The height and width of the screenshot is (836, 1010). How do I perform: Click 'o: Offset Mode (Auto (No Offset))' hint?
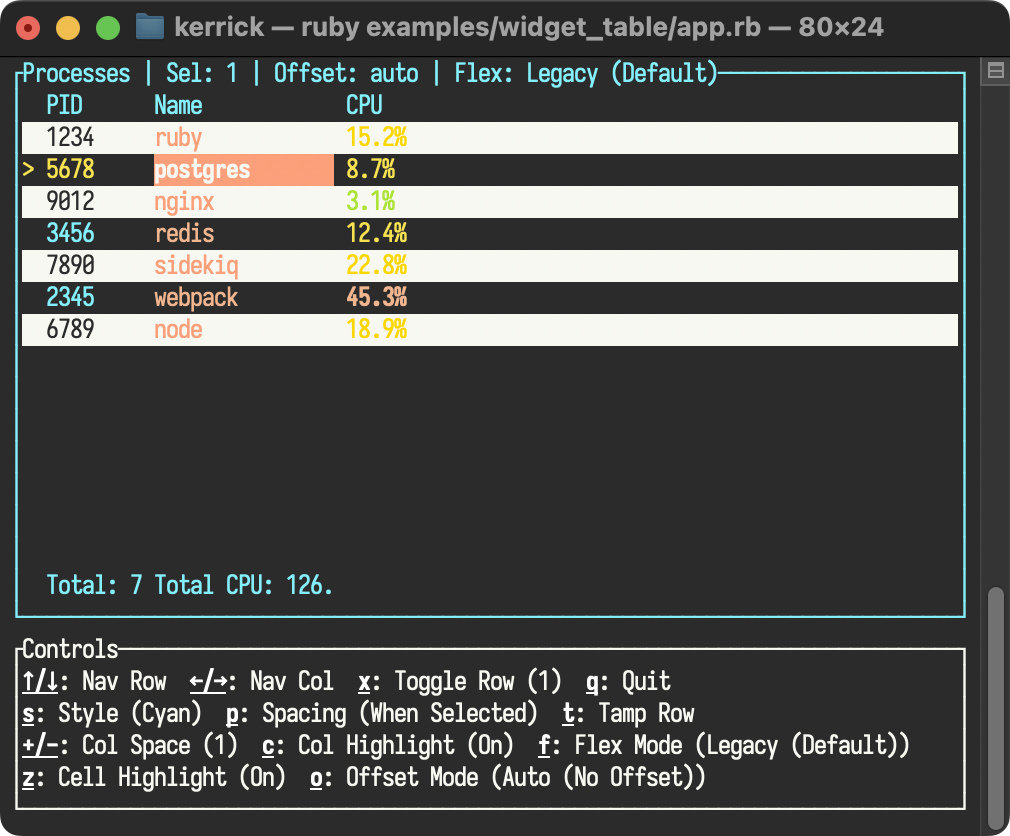coord(508,777)
